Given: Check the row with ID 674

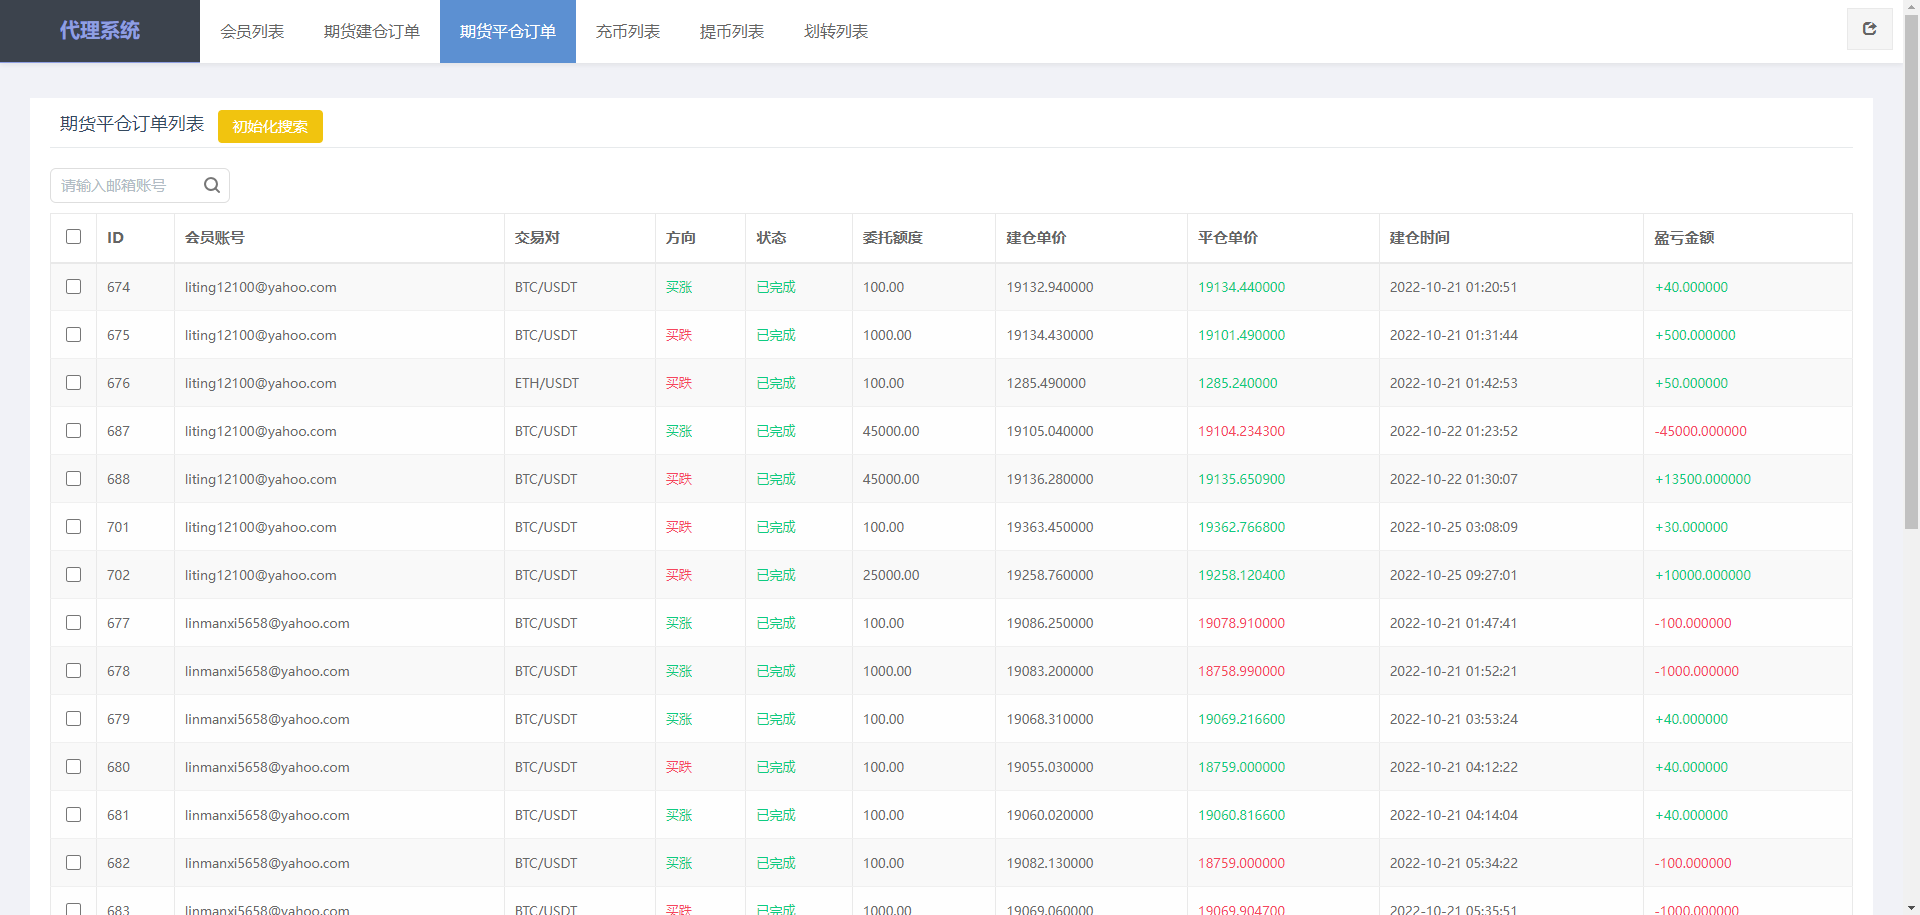Looking at the screenshot, I should tap(73, 287).
